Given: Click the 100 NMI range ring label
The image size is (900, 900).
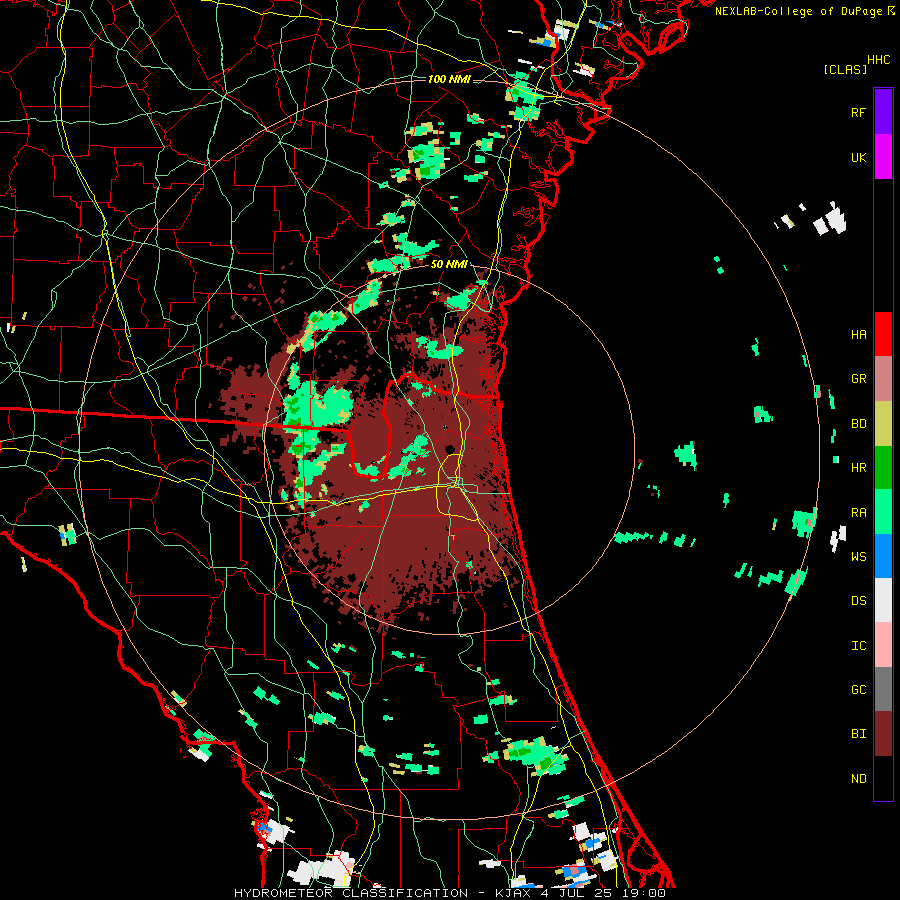Looking at the screenshot, I should point(449,79).
